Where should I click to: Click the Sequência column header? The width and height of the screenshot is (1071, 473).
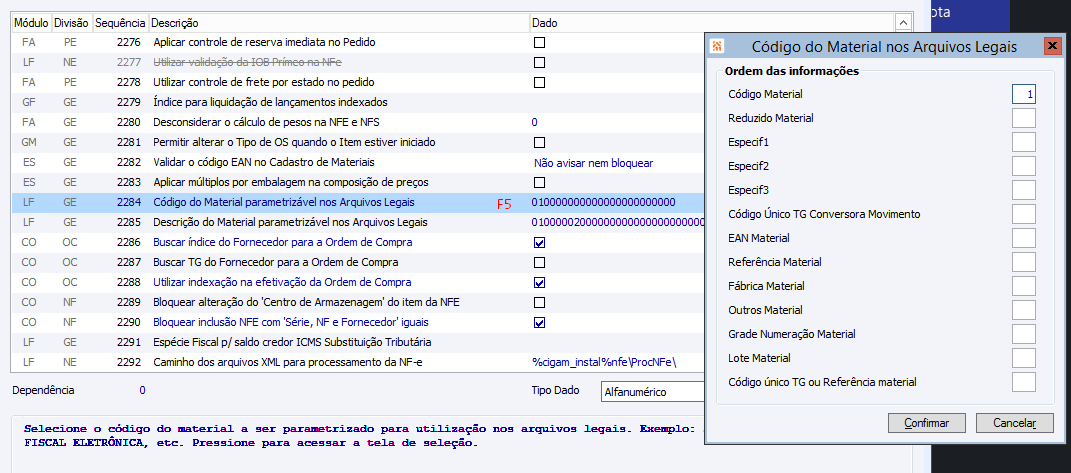pos(120,22)
